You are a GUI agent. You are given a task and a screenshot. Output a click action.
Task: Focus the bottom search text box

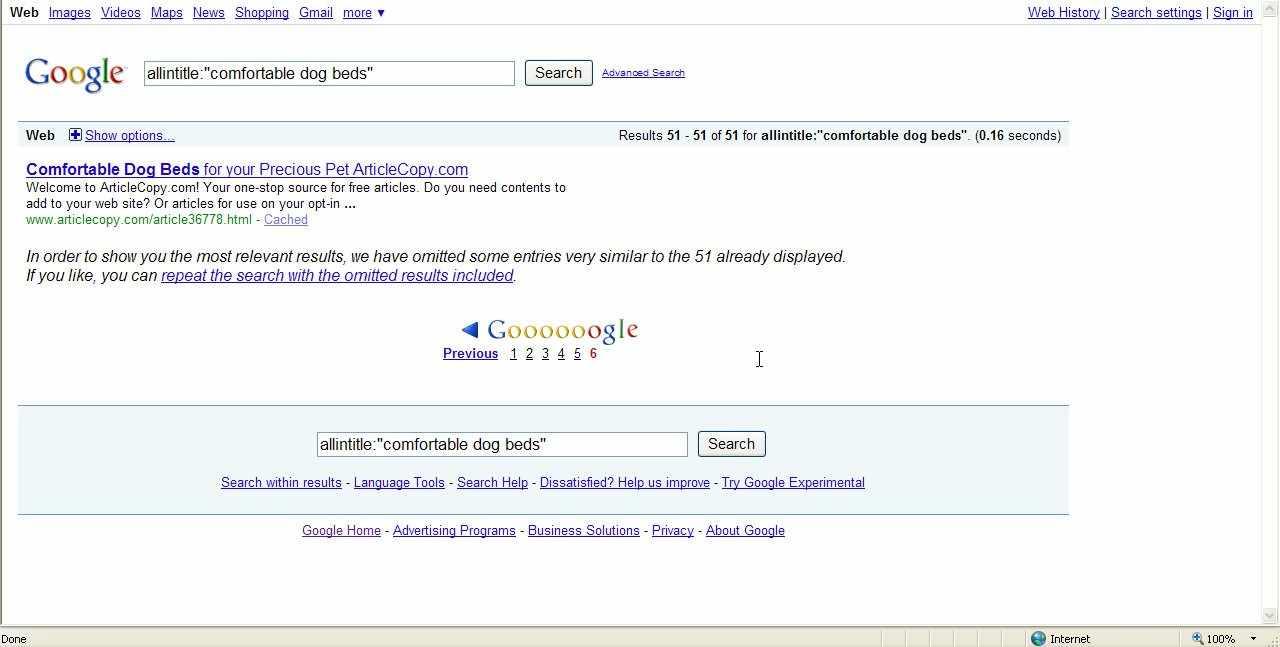point(501,444)
